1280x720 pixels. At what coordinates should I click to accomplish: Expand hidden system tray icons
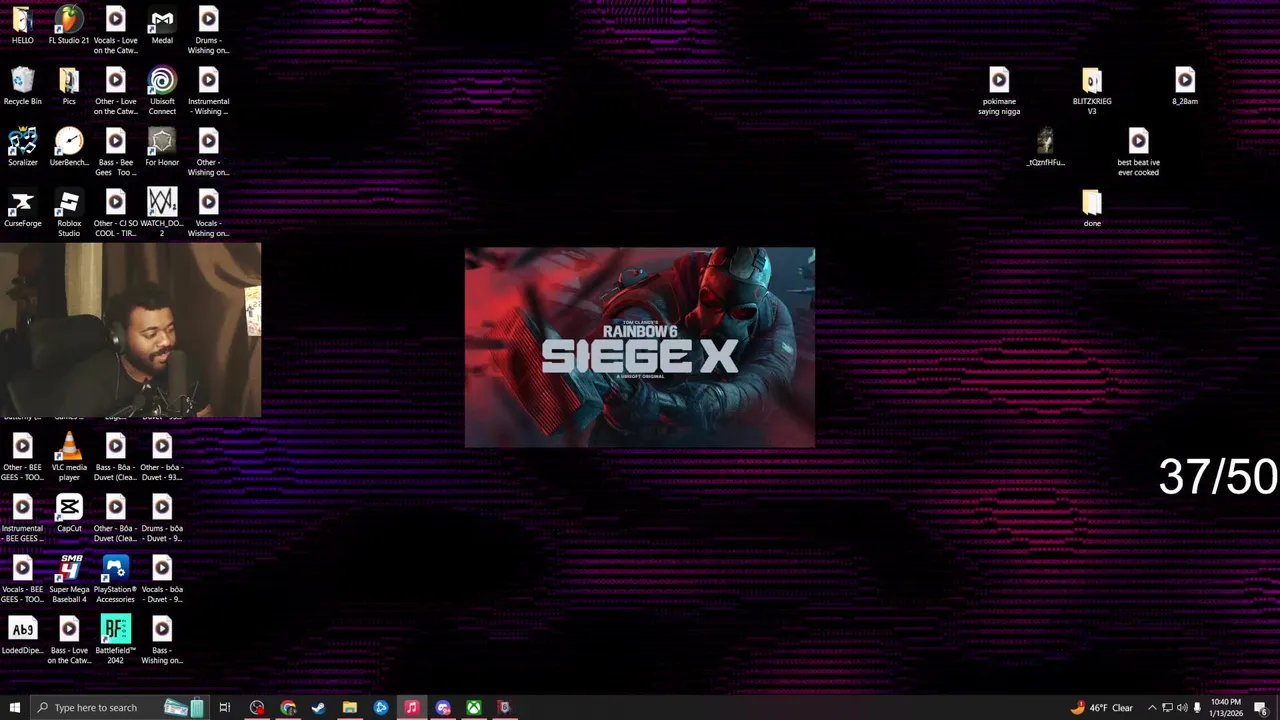(x=1151, y=708)
